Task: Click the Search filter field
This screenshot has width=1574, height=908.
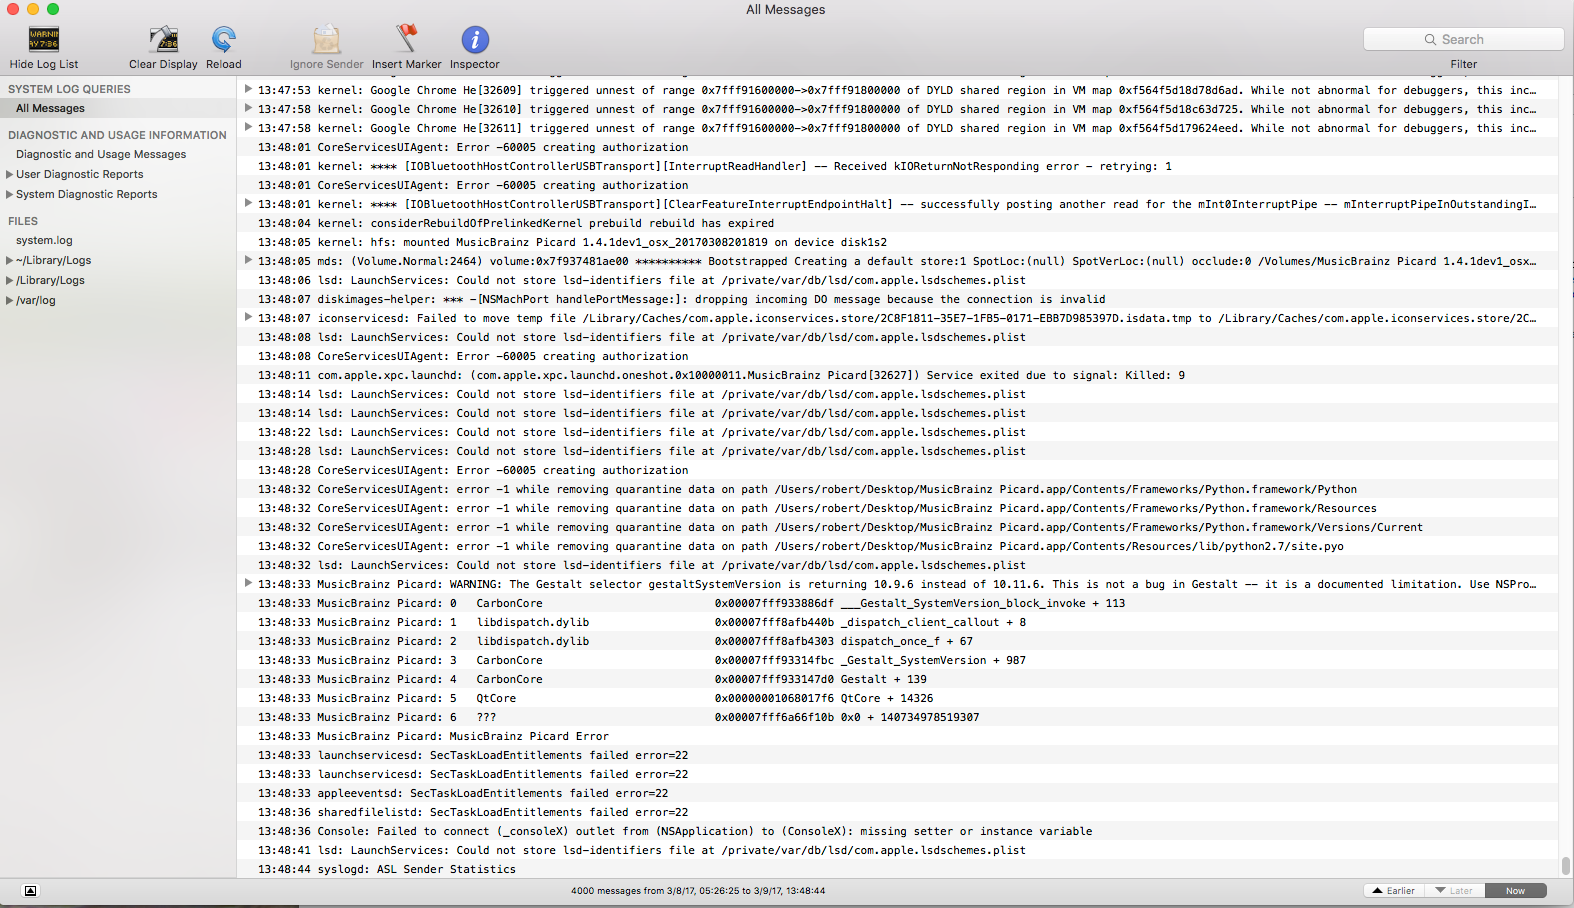Action: coord(1463,39)
